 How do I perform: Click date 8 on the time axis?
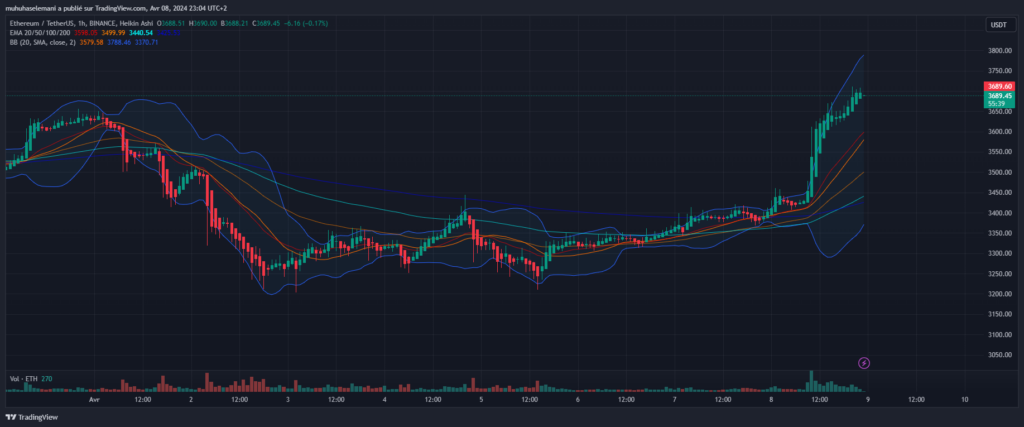pos(771,399)
